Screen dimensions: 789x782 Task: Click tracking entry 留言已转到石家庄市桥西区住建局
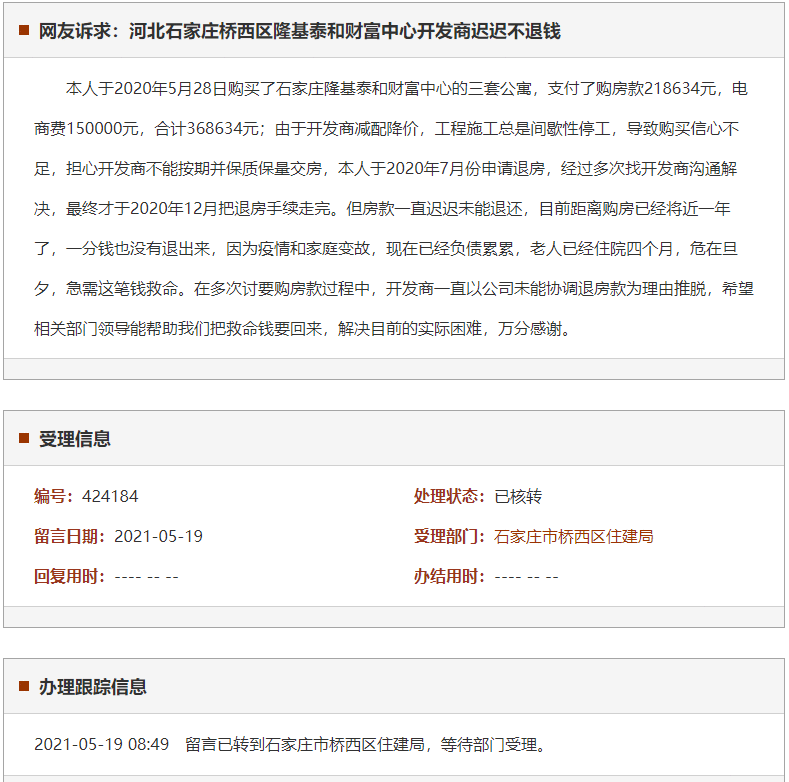click(305, 744)
